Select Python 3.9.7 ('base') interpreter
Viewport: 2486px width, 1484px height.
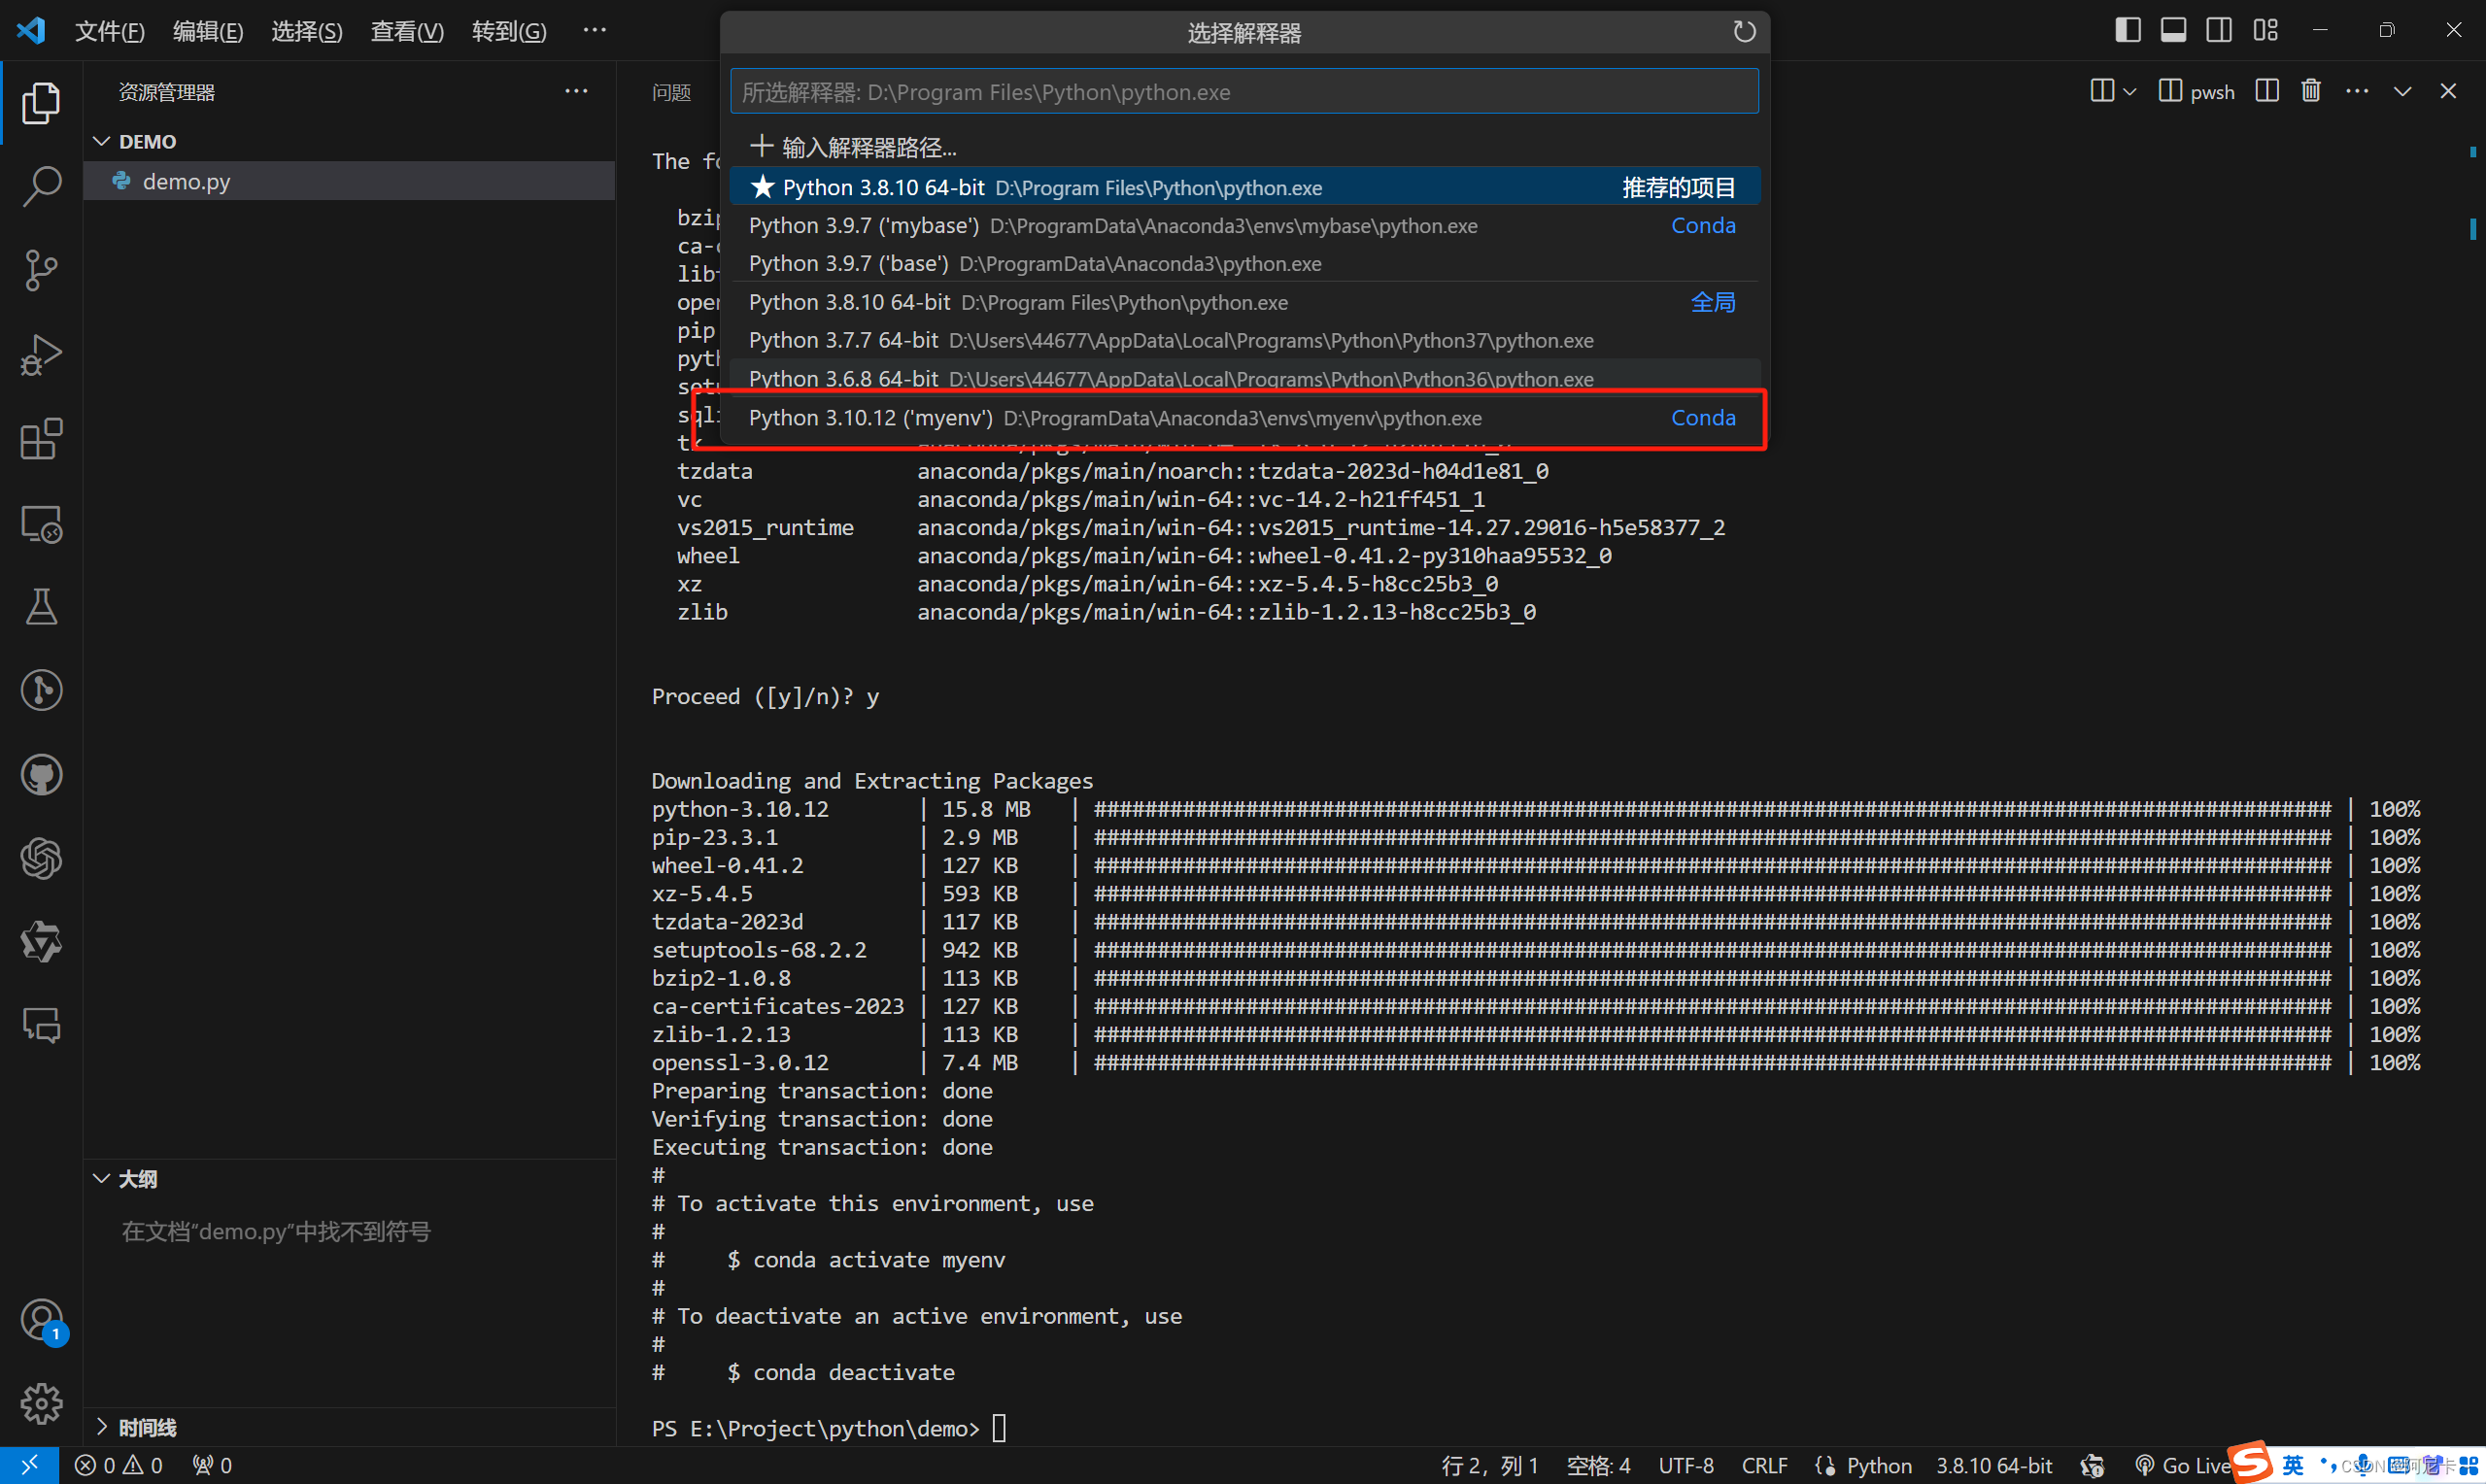(1244, 263)
